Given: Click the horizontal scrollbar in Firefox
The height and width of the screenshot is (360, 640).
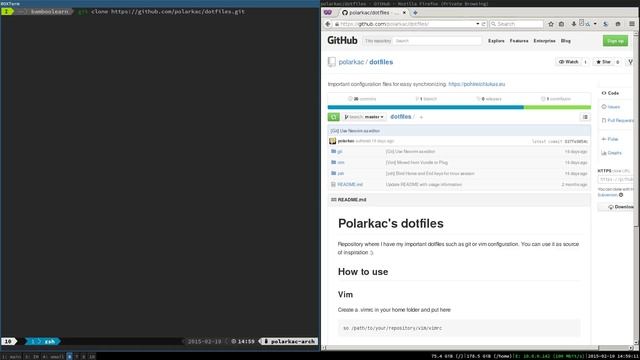Looking at the screenshot, I should (478, 348).
